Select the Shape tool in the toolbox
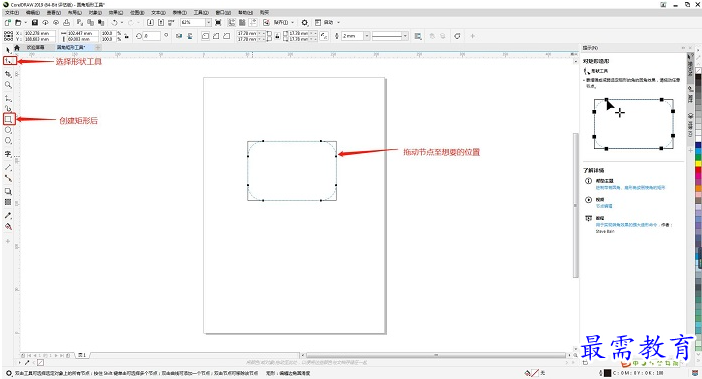 9,60
